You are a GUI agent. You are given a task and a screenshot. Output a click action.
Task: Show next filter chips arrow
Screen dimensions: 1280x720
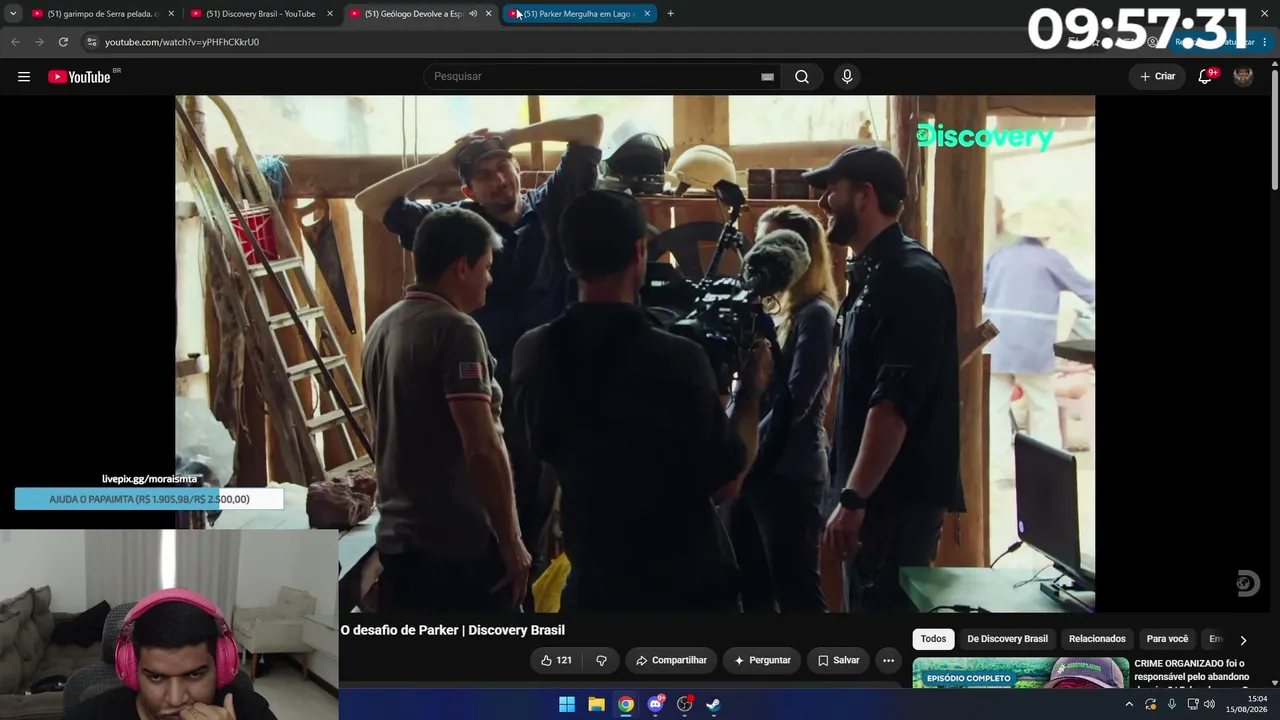click(x=1243, y=640)
